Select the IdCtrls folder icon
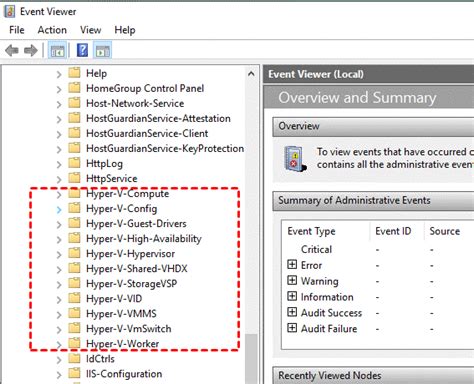This screenshot has height=384, width=474. [x=74, y=358]
